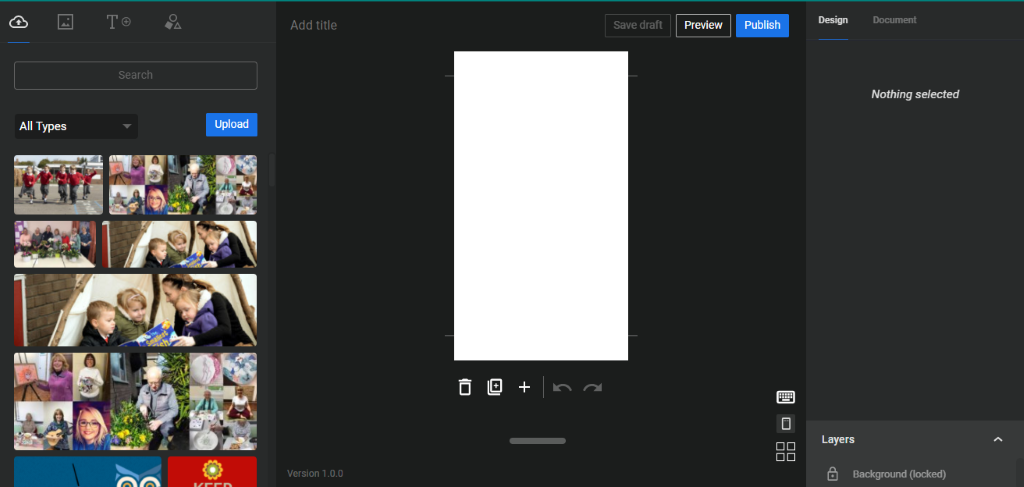Open the upload media tab icon

pos(18,22)
